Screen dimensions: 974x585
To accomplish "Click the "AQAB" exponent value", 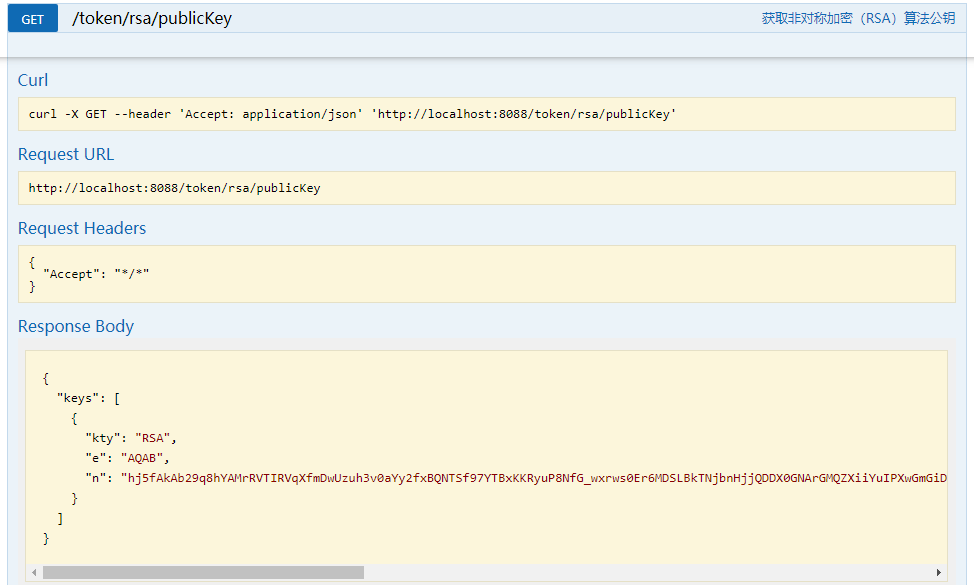I will pos(142,458).
